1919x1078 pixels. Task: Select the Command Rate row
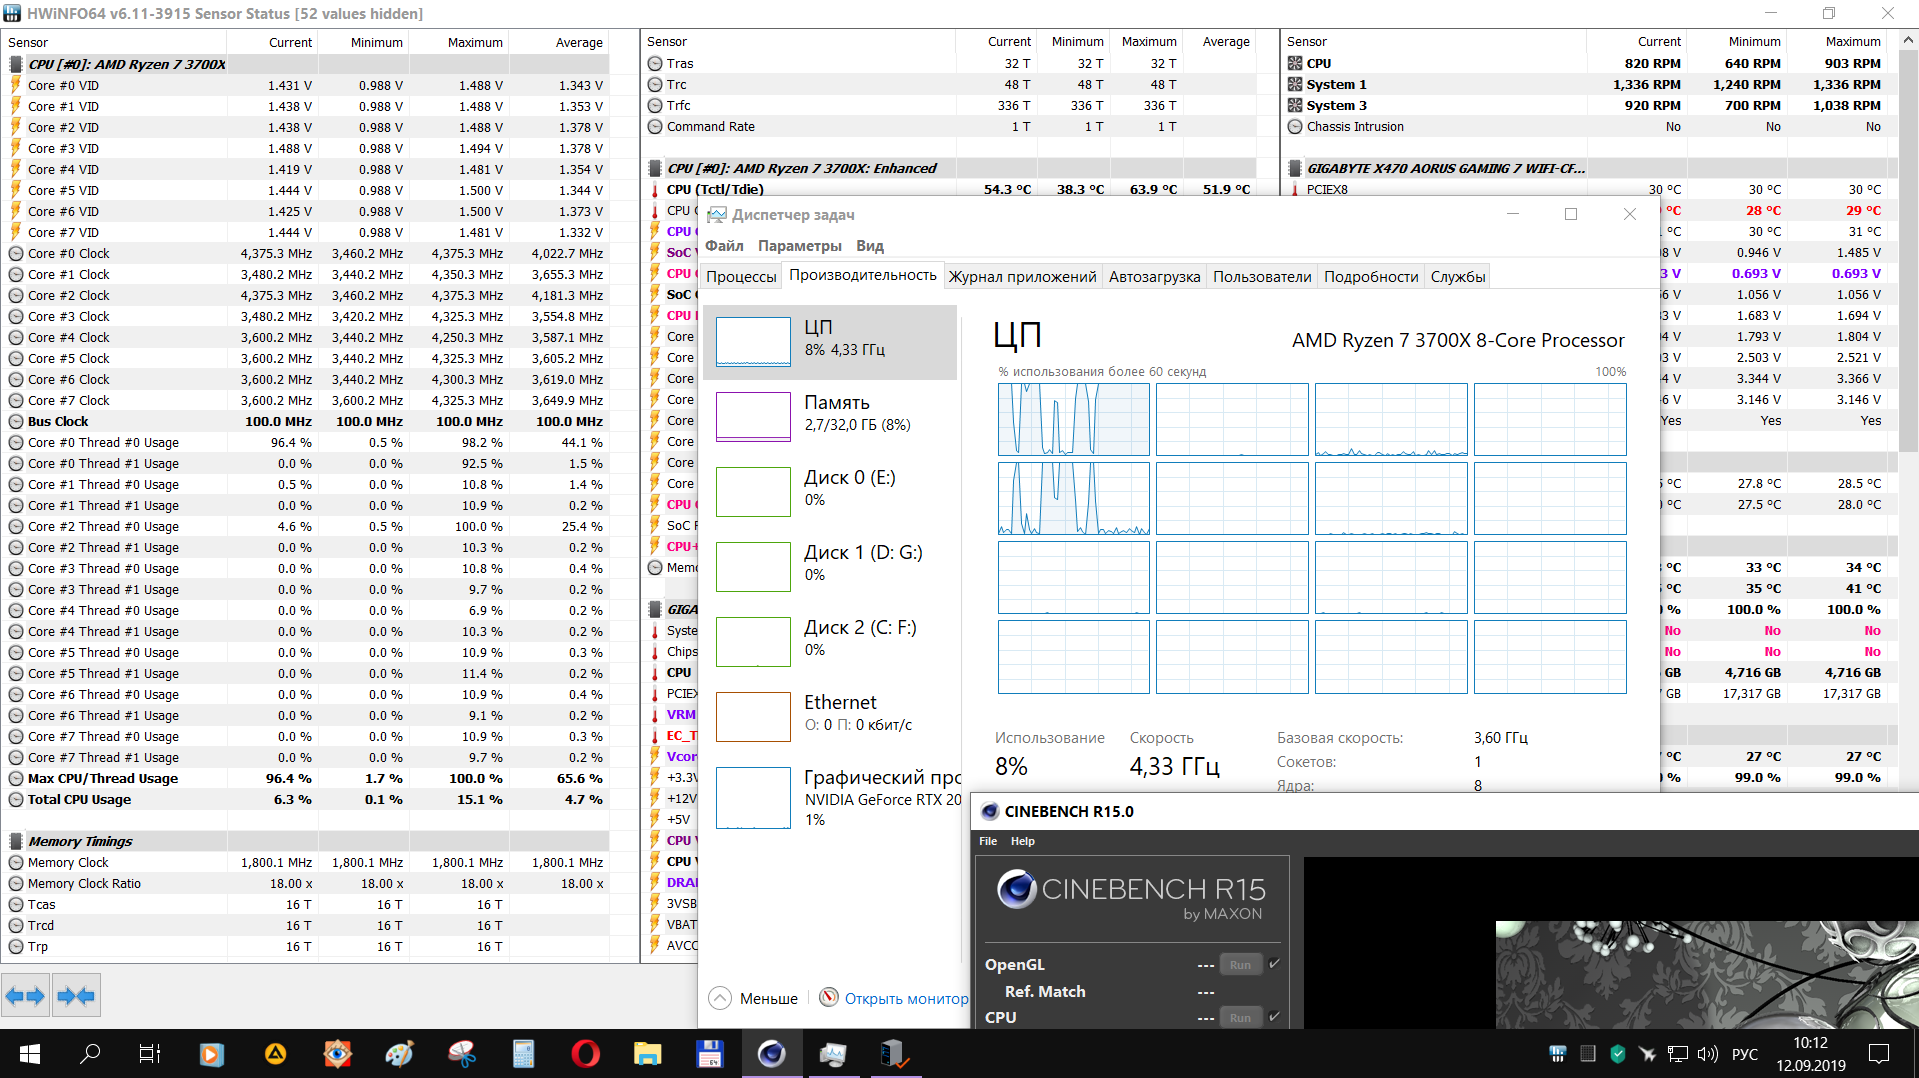pyautogui.click(x=950, y=127)
